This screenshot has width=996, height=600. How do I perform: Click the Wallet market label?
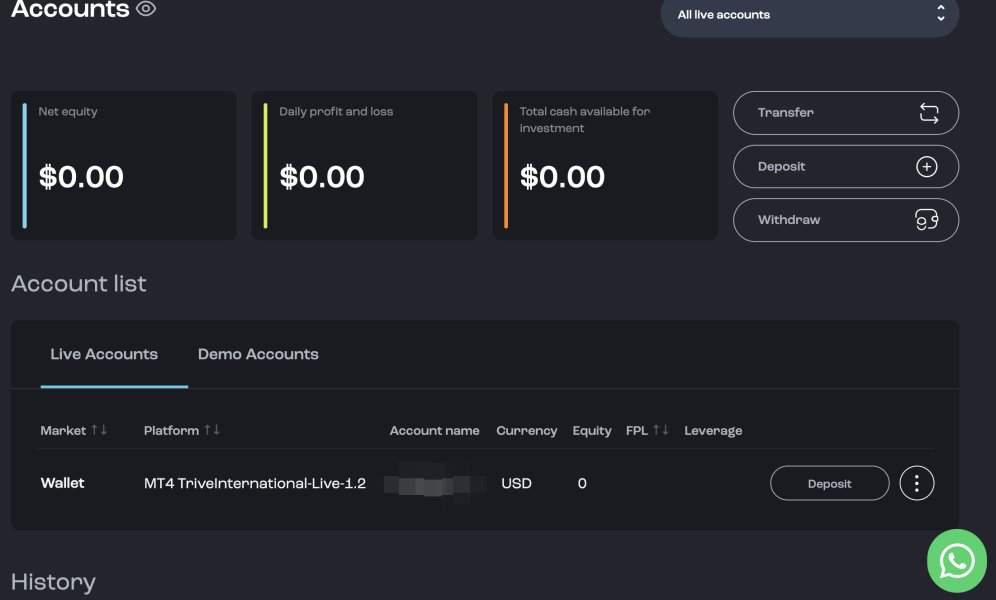62,483
